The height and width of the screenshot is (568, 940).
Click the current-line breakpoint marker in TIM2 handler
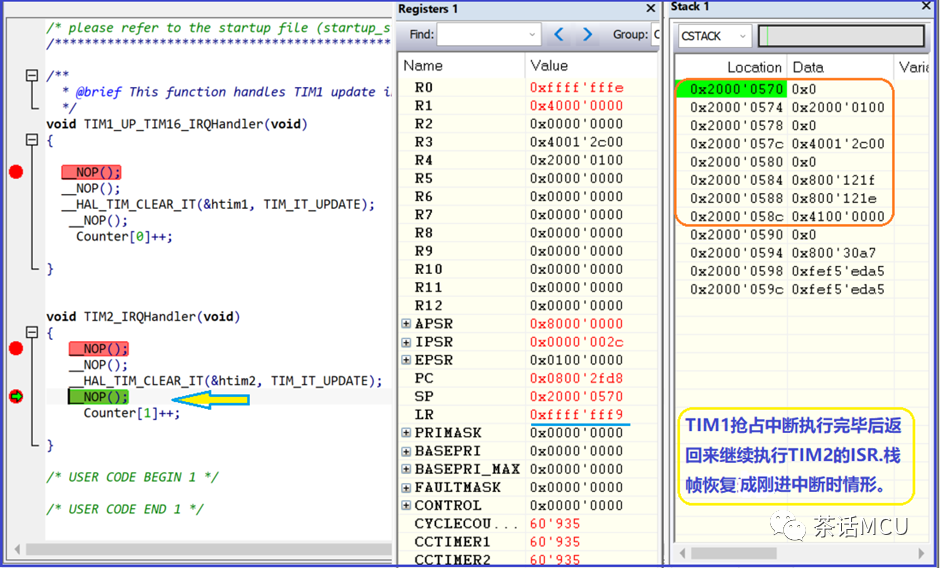click(16, 396)
